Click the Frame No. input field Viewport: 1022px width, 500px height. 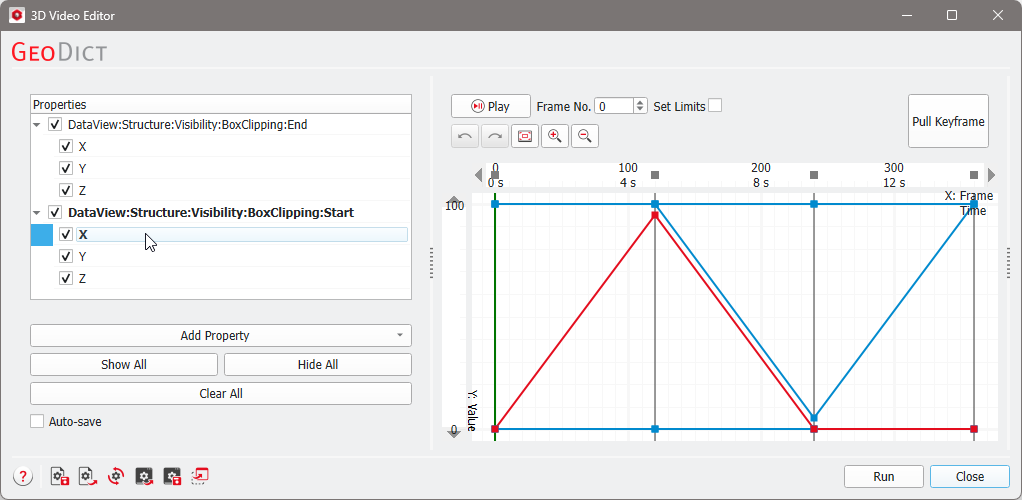pos(614,106)
